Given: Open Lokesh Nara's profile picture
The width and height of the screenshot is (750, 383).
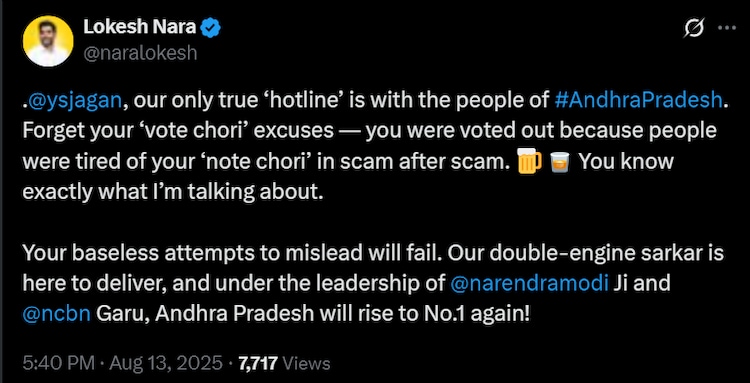Looking at the screenshot, I should (48, 41).
